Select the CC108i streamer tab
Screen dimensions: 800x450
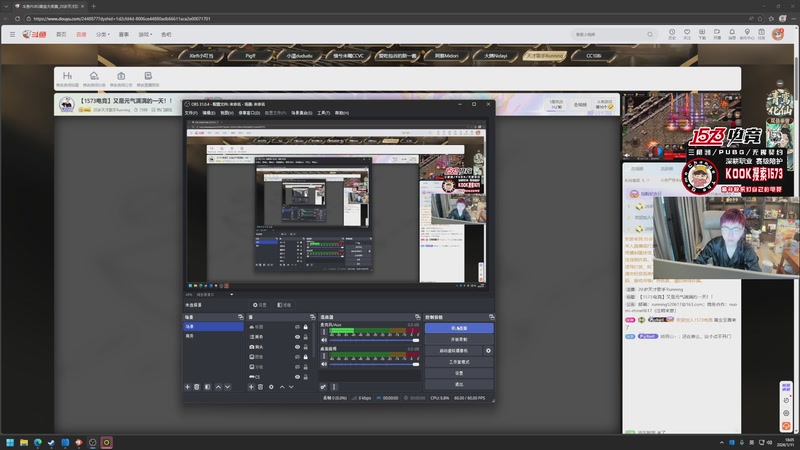coord(593,56)
